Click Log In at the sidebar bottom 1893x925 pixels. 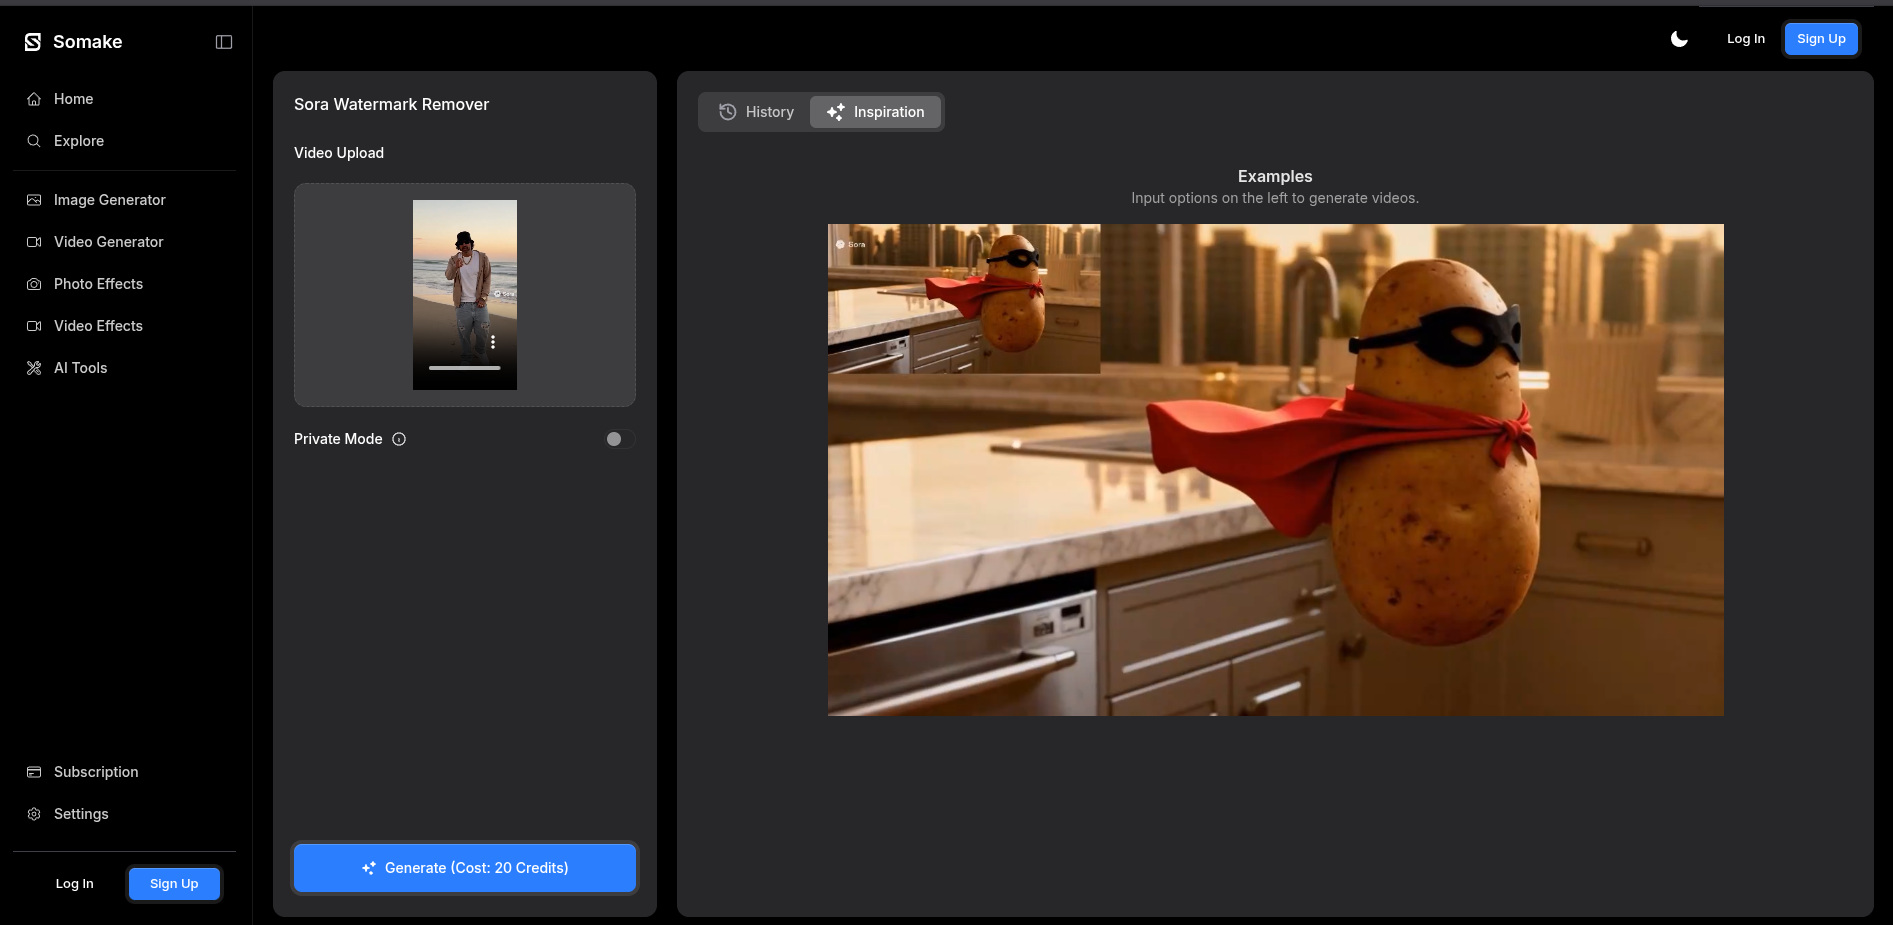click(74, 884)
